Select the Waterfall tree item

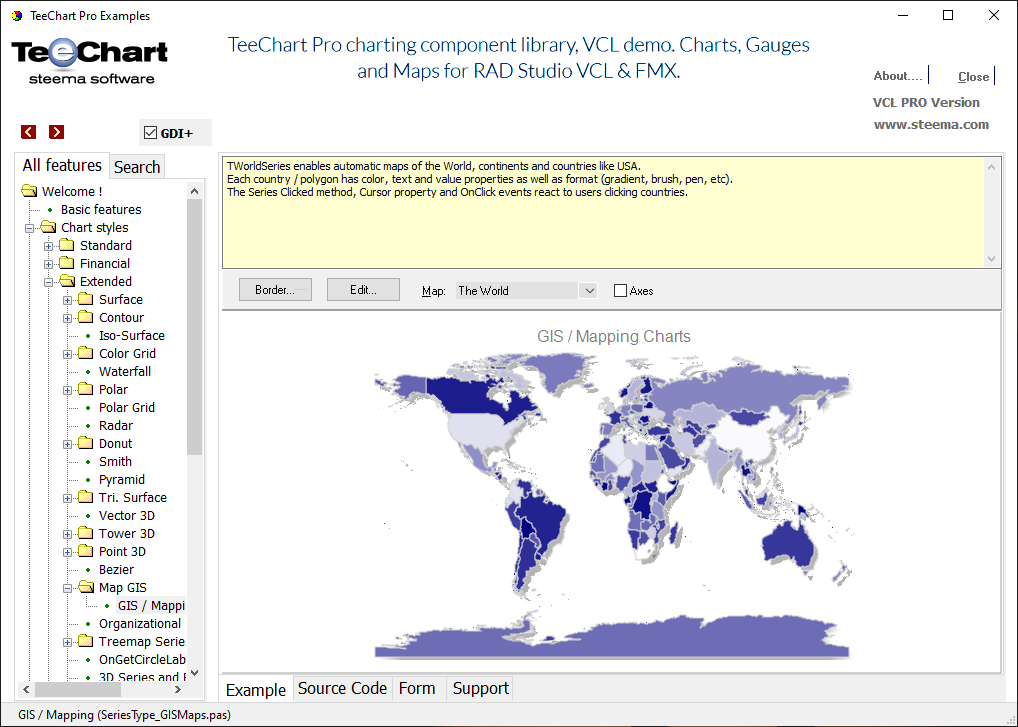coord(125,371)
